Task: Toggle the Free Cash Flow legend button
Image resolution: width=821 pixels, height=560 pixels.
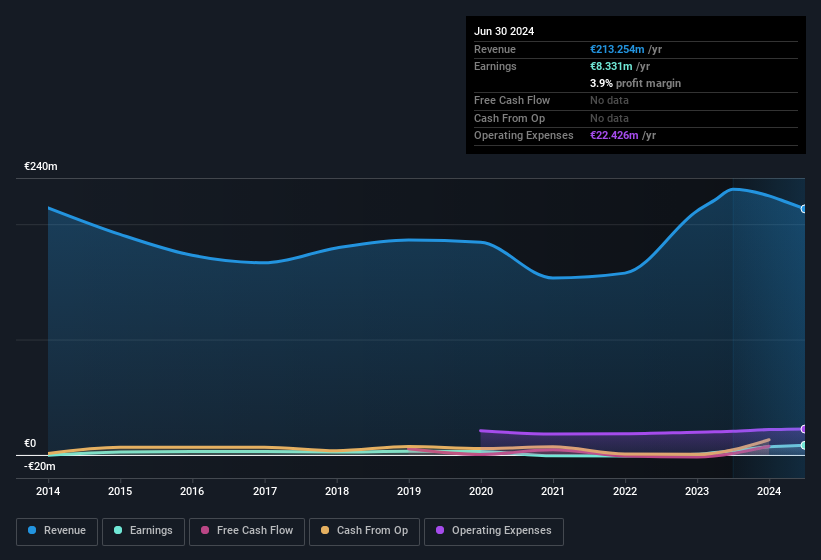Action: pos(247,531)
